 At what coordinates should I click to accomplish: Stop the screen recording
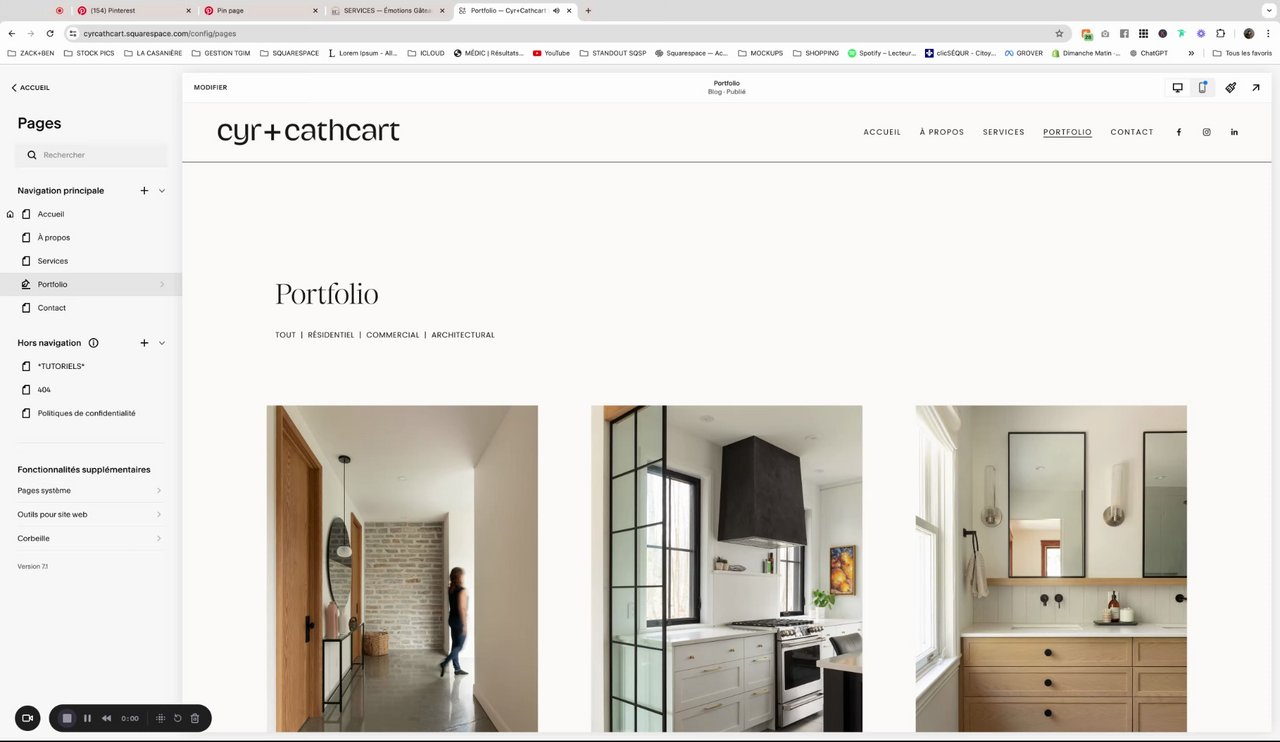pos(67,718)
